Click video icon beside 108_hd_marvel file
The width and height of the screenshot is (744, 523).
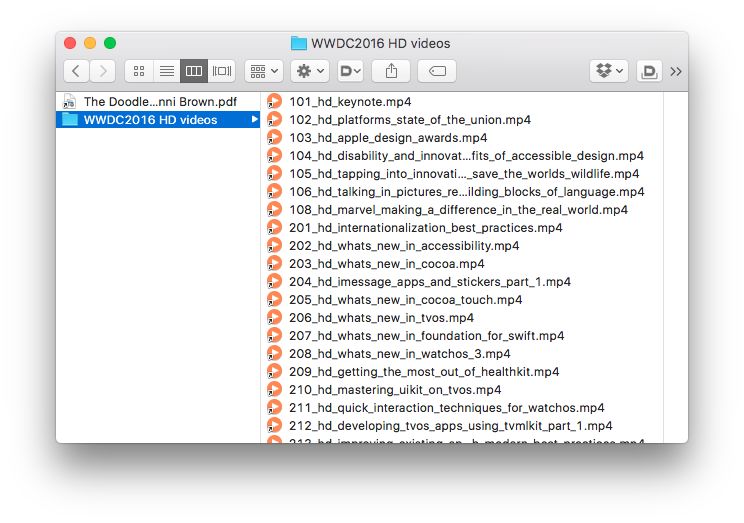pos(274,210)
